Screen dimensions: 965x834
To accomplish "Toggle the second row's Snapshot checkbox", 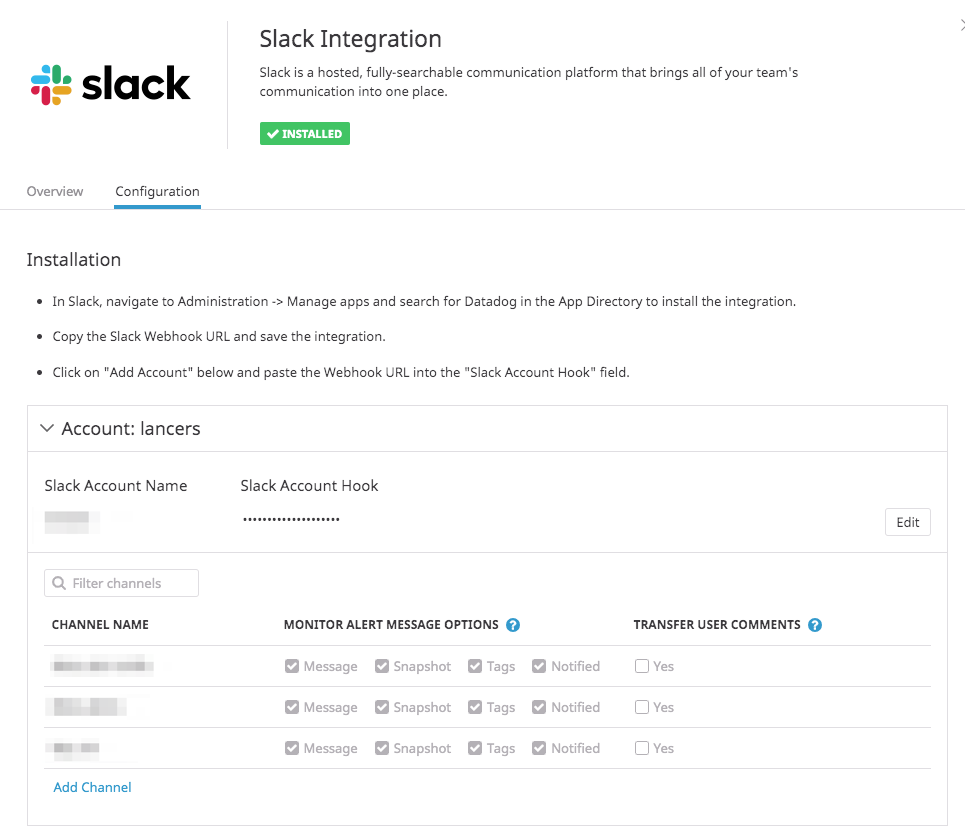I will pos(382,707).
